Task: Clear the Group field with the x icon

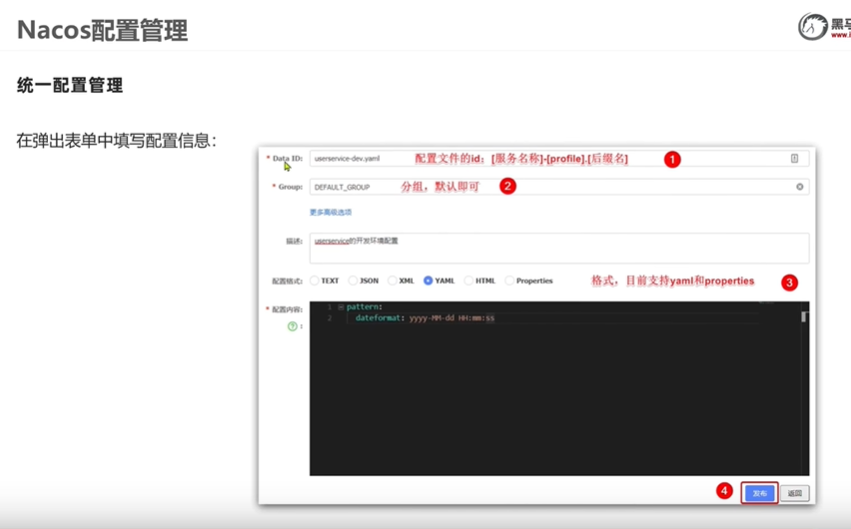Action: pos(799,187)
